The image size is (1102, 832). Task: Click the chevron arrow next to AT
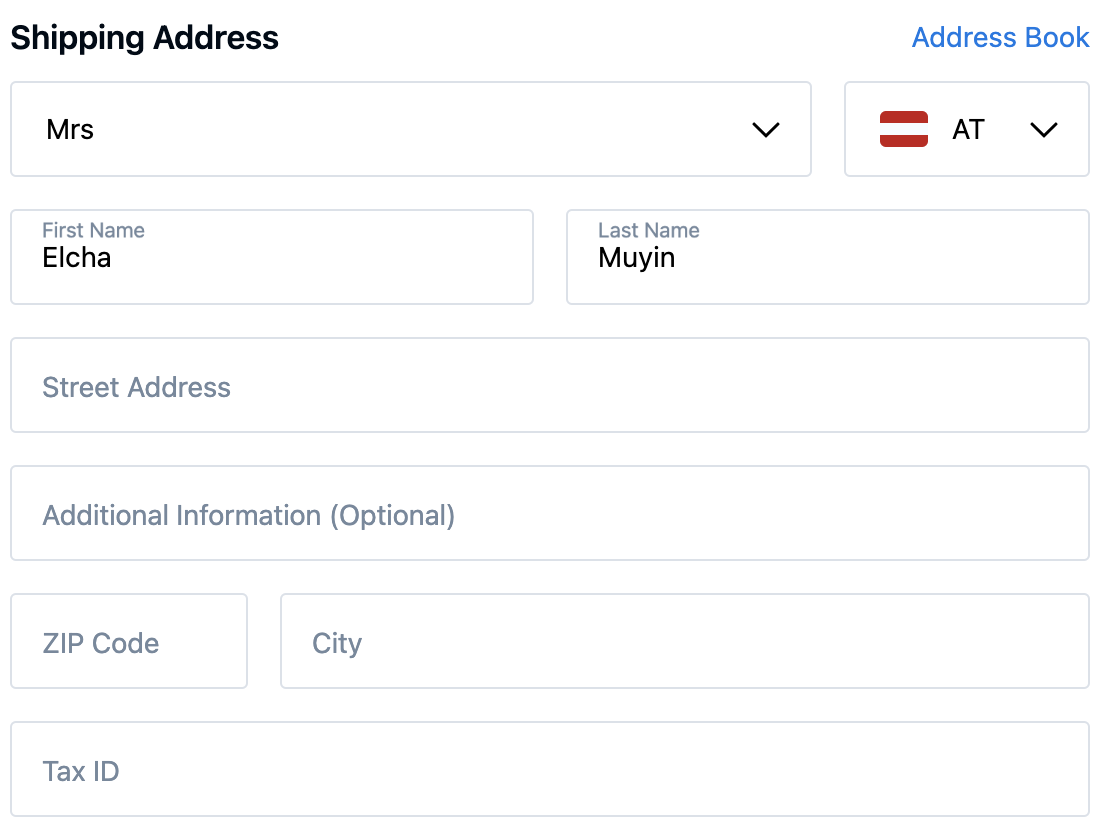[x=1043, y=130]
